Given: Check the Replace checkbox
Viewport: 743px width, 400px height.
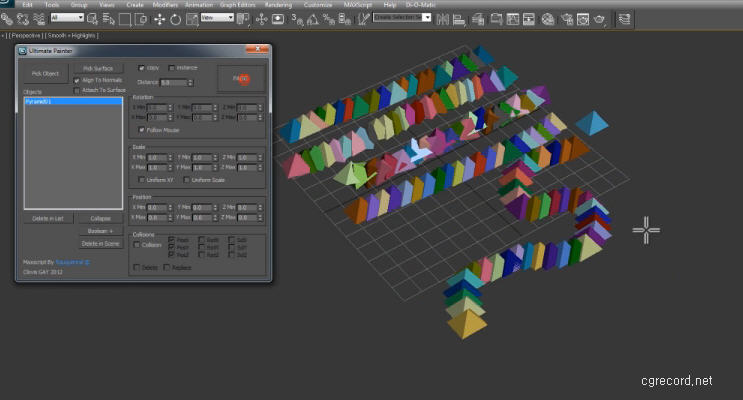Looking at the screenshot, I should 166,267.
